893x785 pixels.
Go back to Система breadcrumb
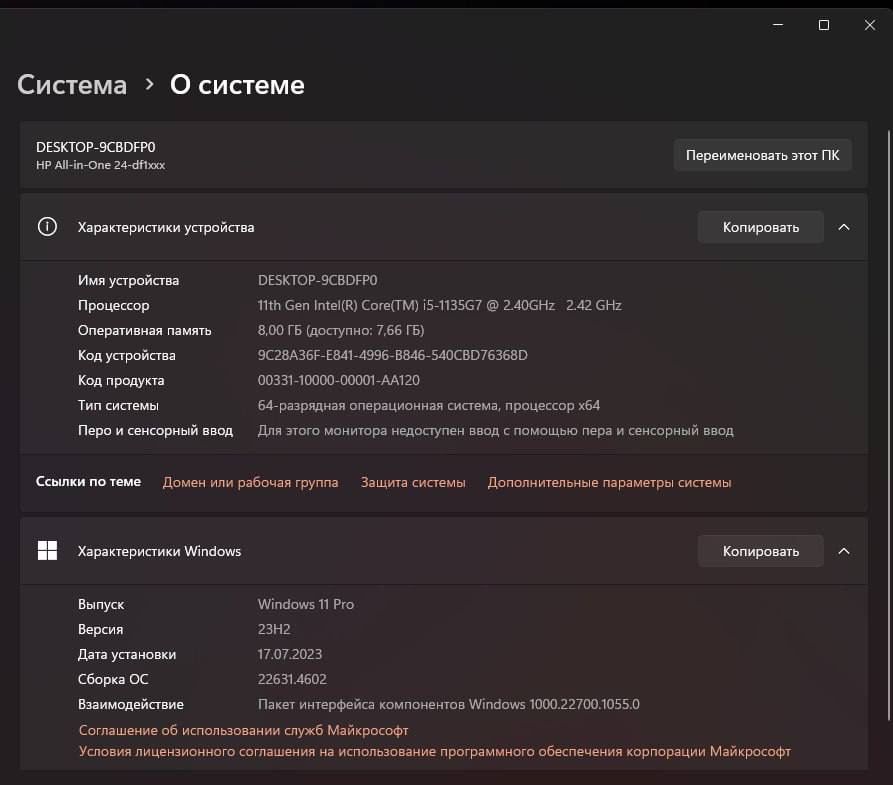pyautogui.click(x=72, y=85)
